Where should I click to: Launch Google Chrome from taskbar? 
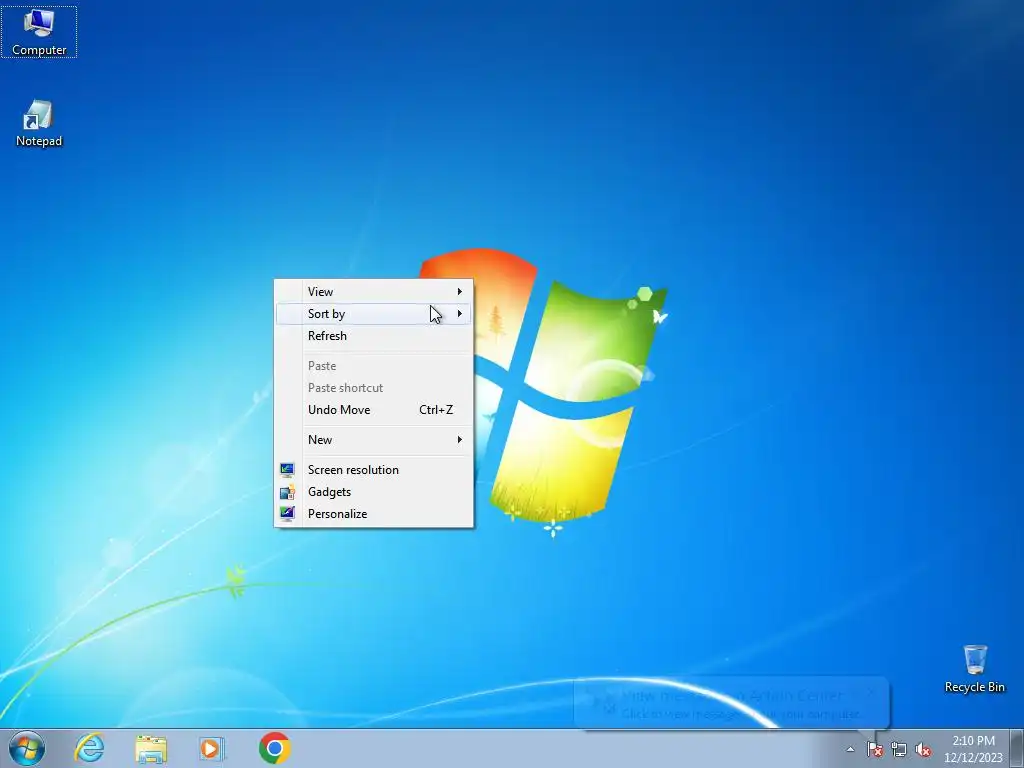tap(274, 748)
